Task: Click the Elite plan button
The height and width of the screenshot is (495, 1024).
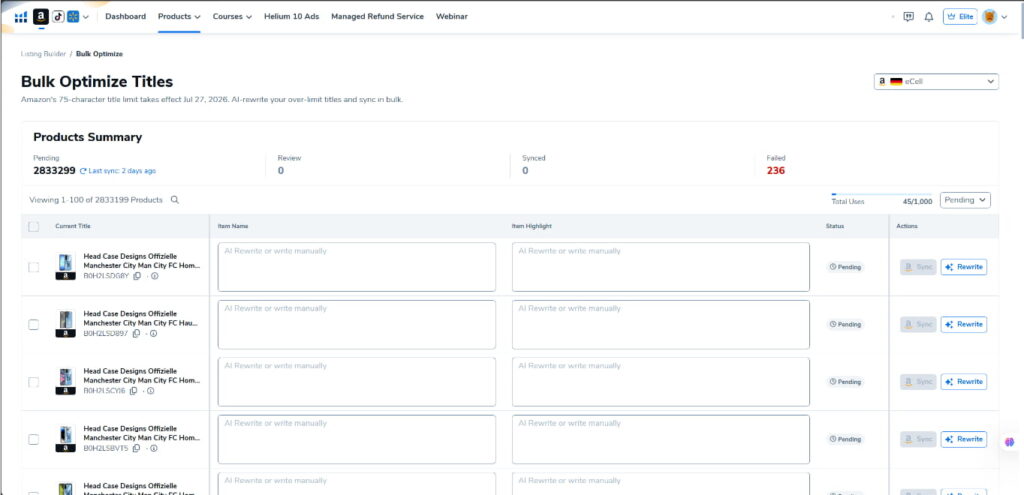Action: [x=960, y=17]
